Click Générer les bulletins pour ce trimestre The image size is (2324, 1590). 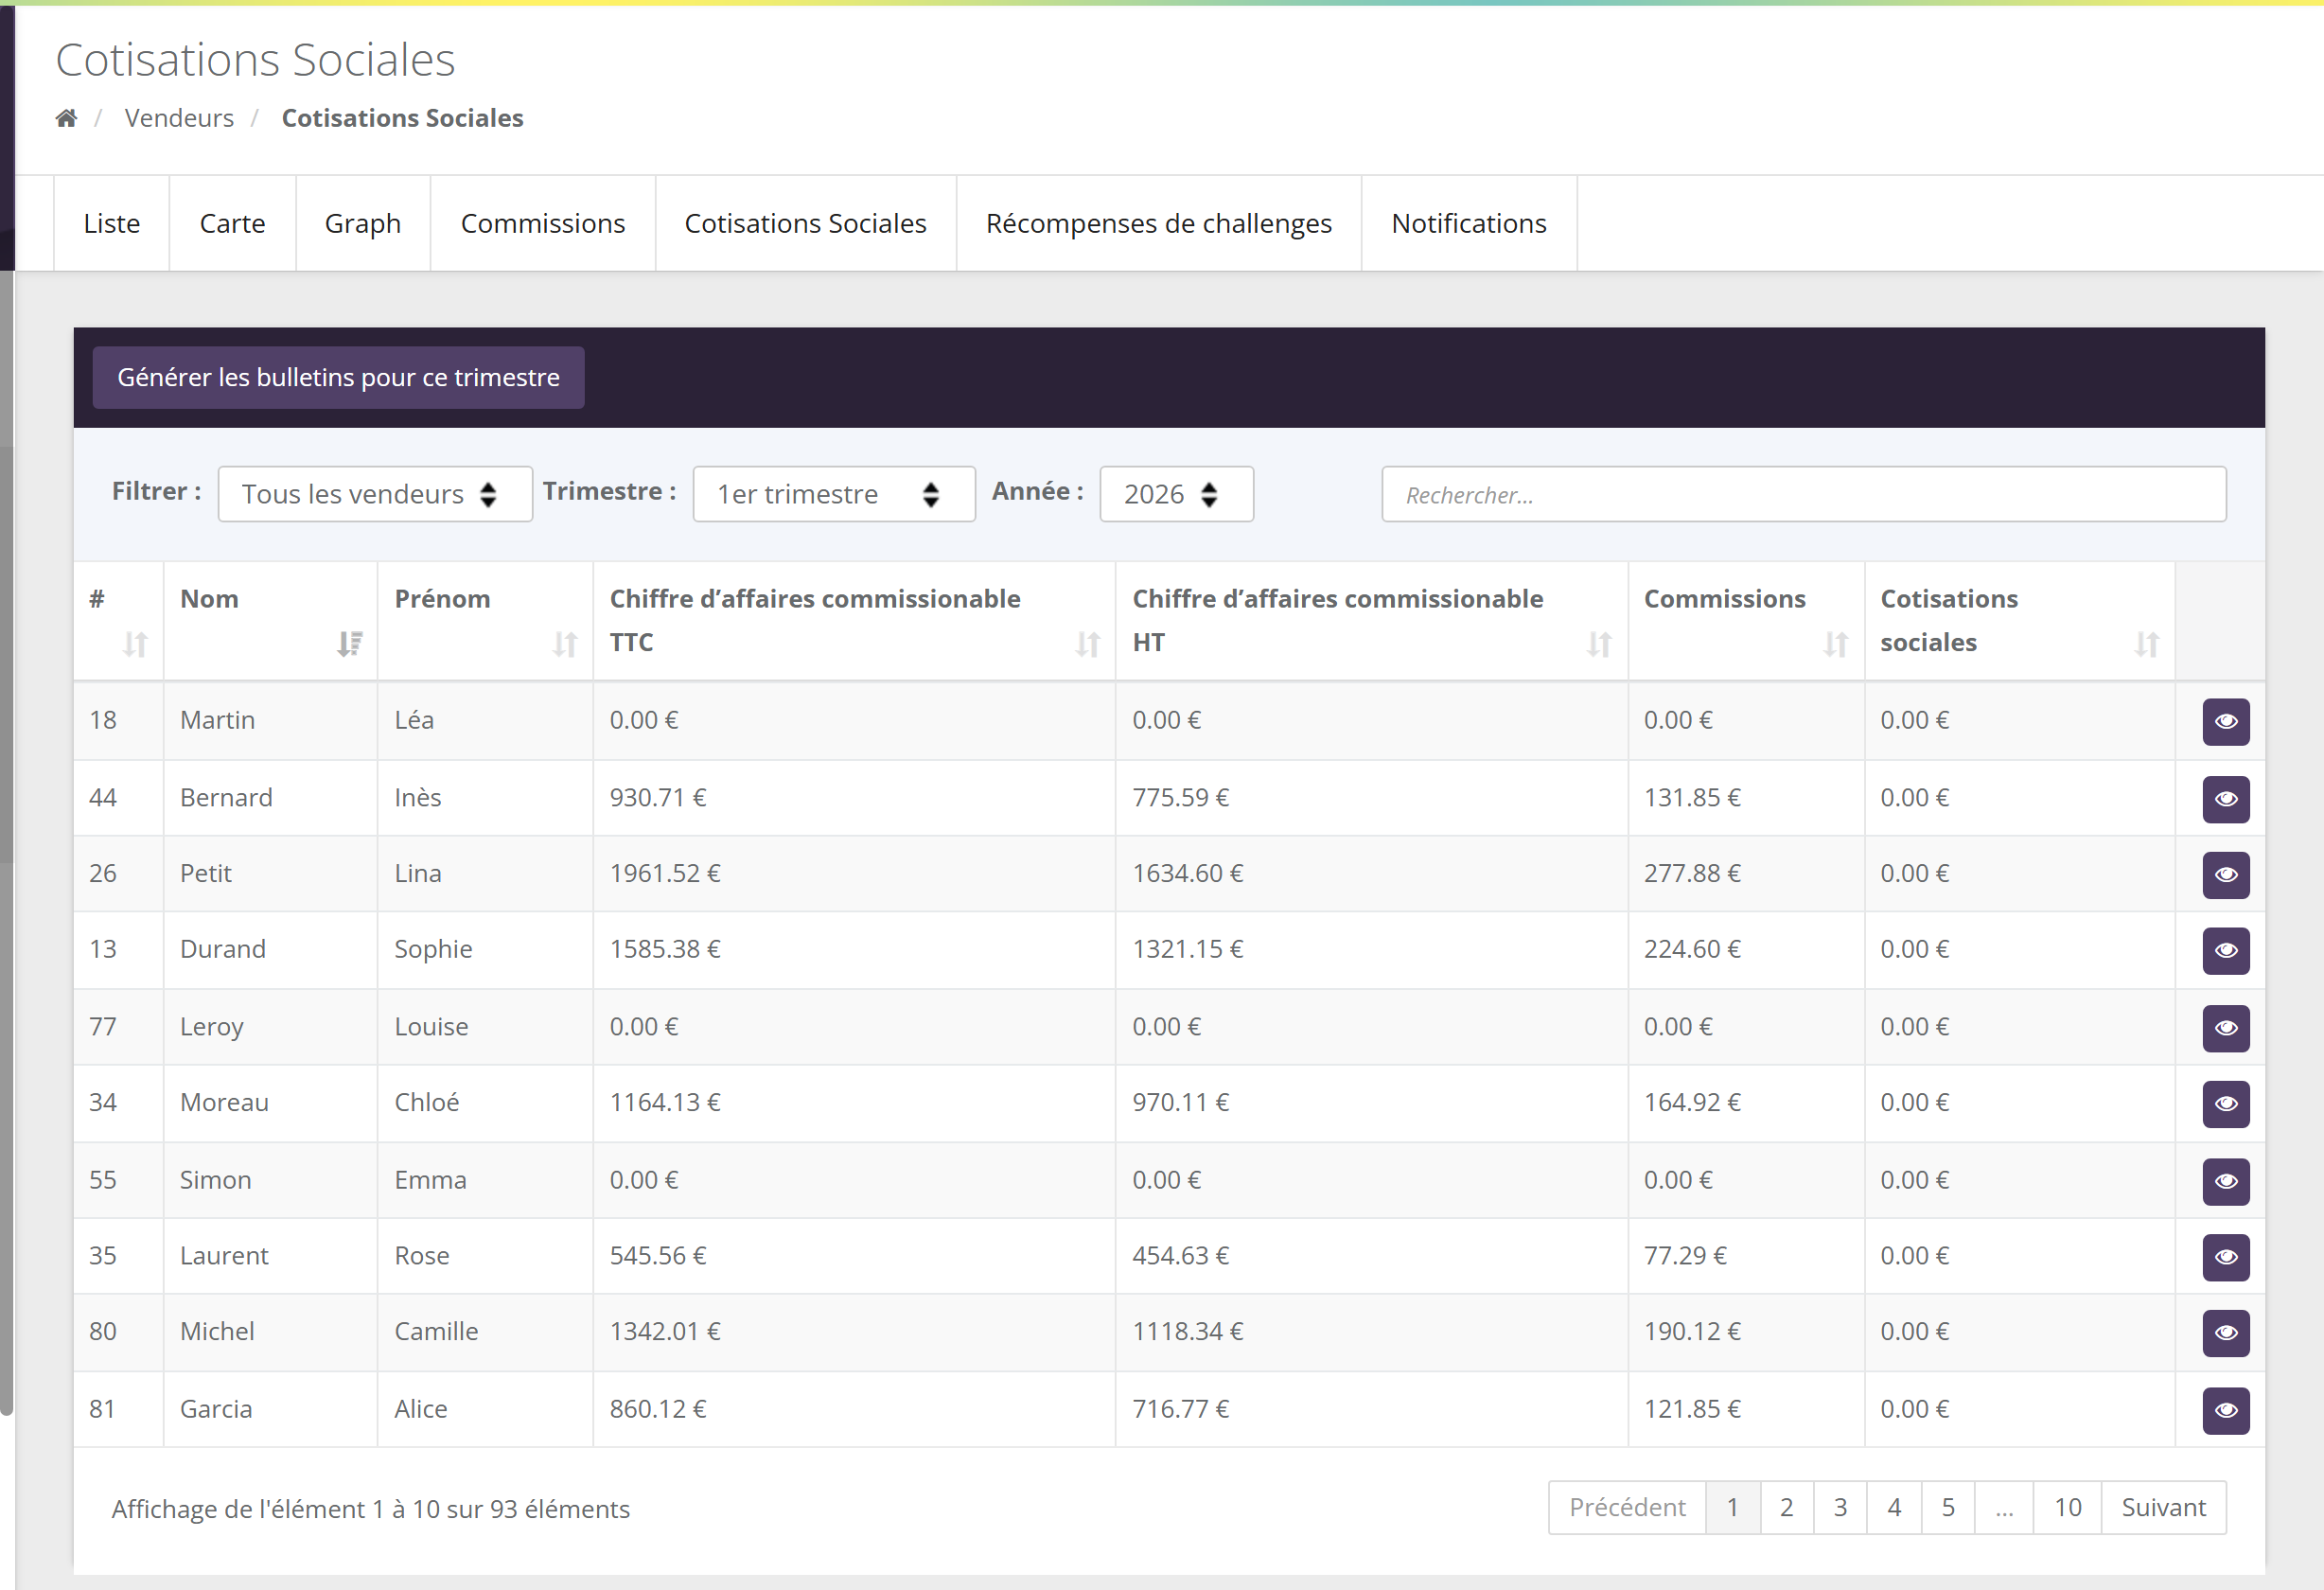pos(338,377)
